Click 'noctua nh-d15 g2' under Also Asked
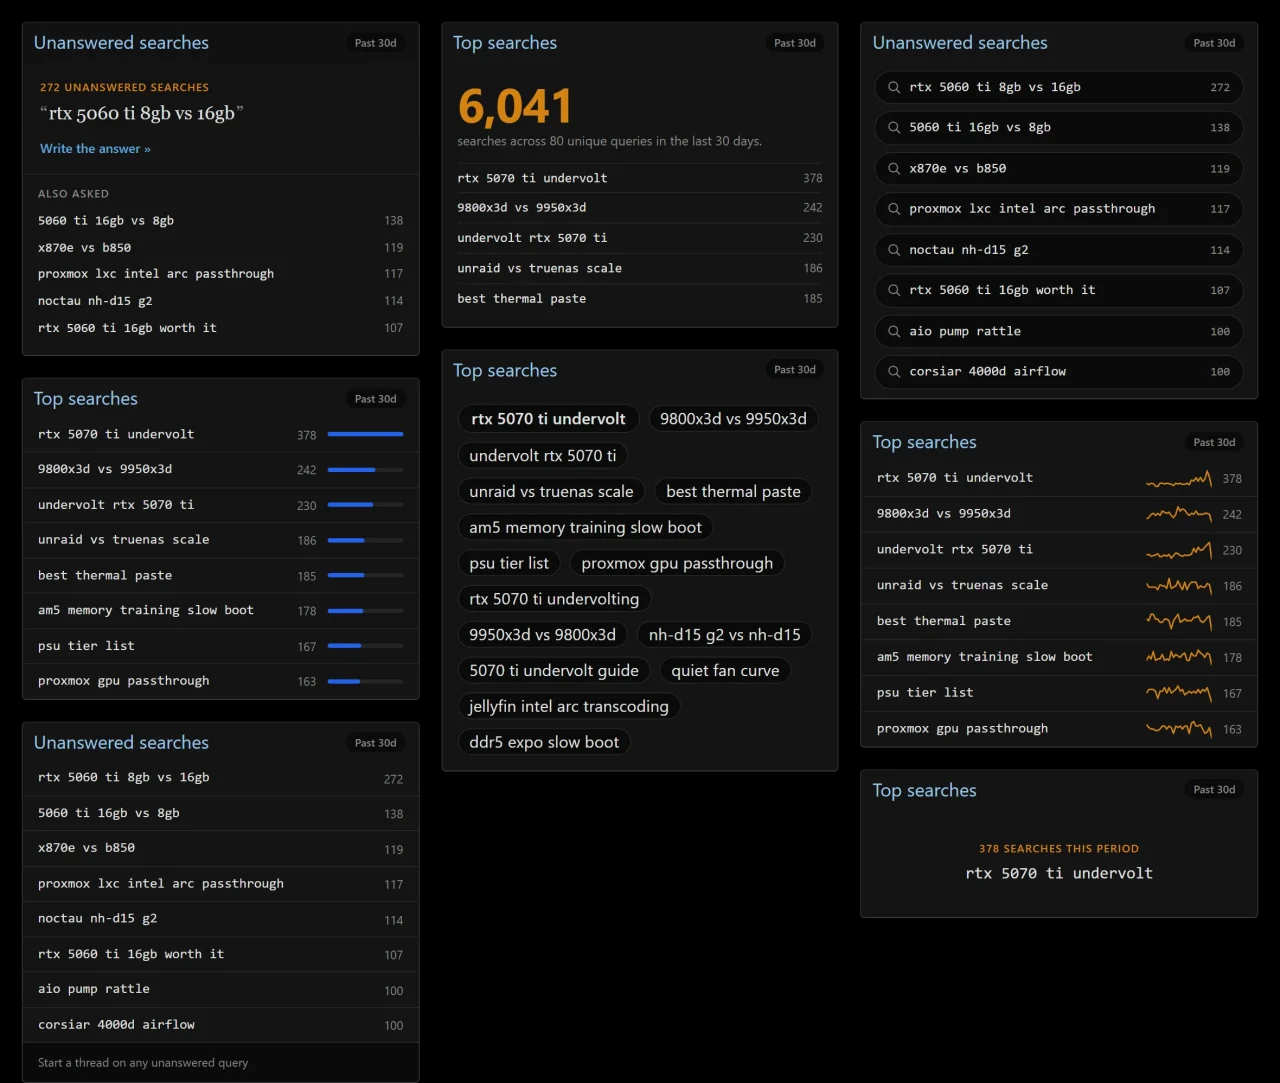 [220, 301]
